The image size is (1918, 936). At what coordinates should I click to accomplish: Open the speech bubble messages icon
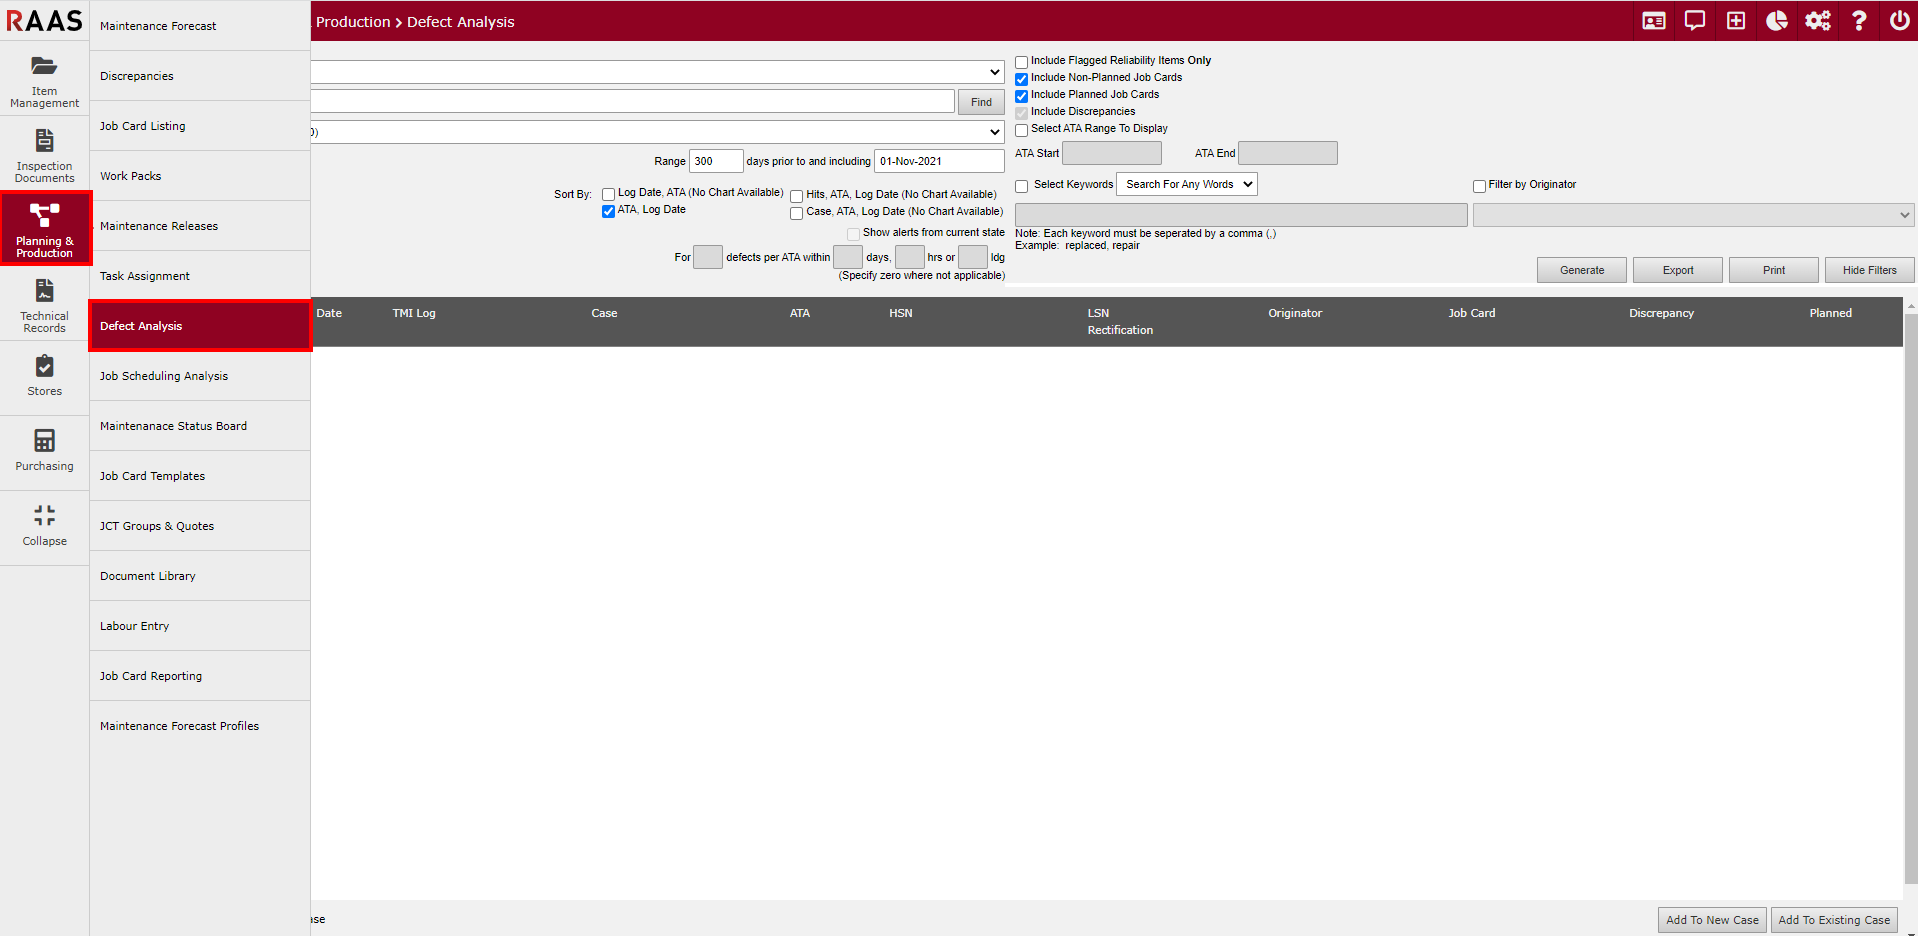(x=1695, y=21)
